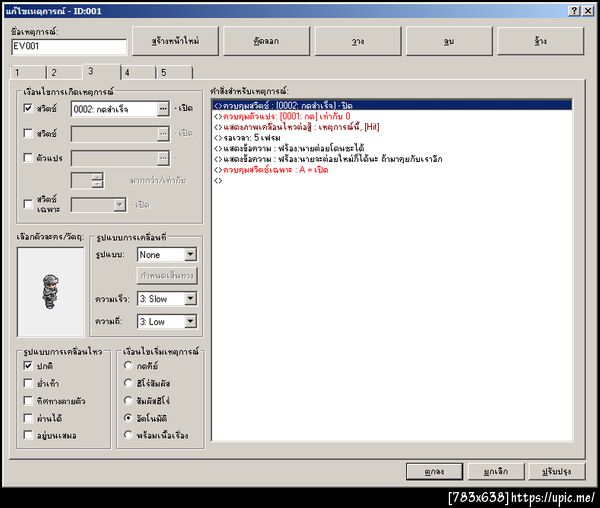The image size is (600, 508).
Task: Click the ล้าง (clear page) button
Action: (x=540, y=41)
